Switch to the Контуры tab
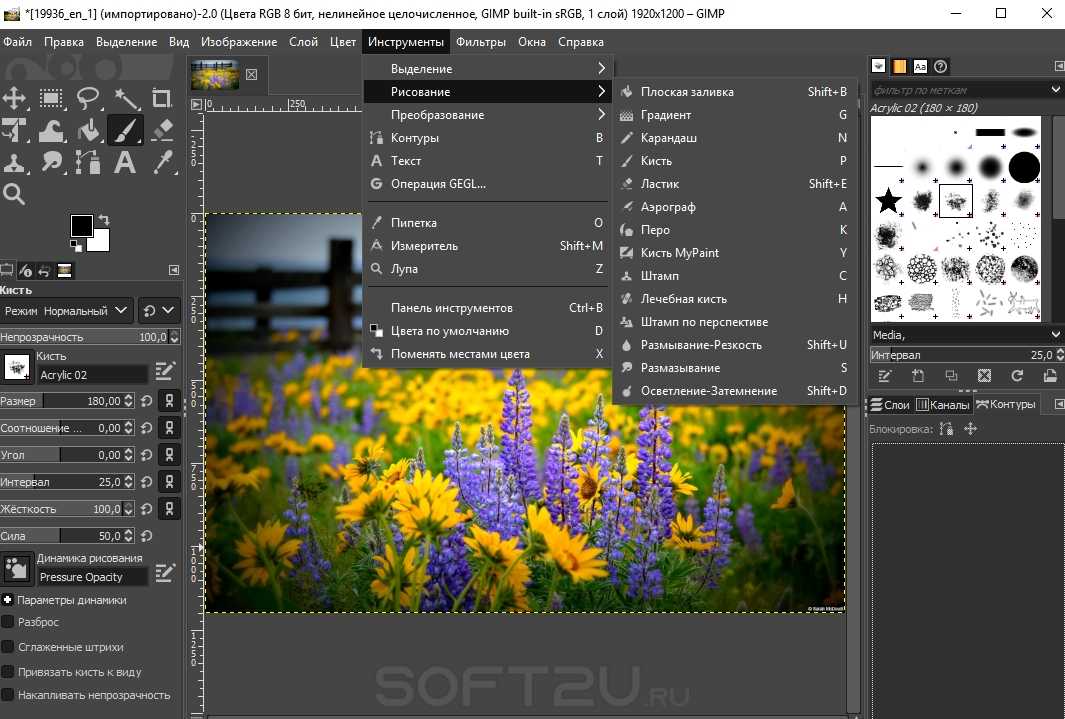Screen dimensions: 1065x719 1006,405
